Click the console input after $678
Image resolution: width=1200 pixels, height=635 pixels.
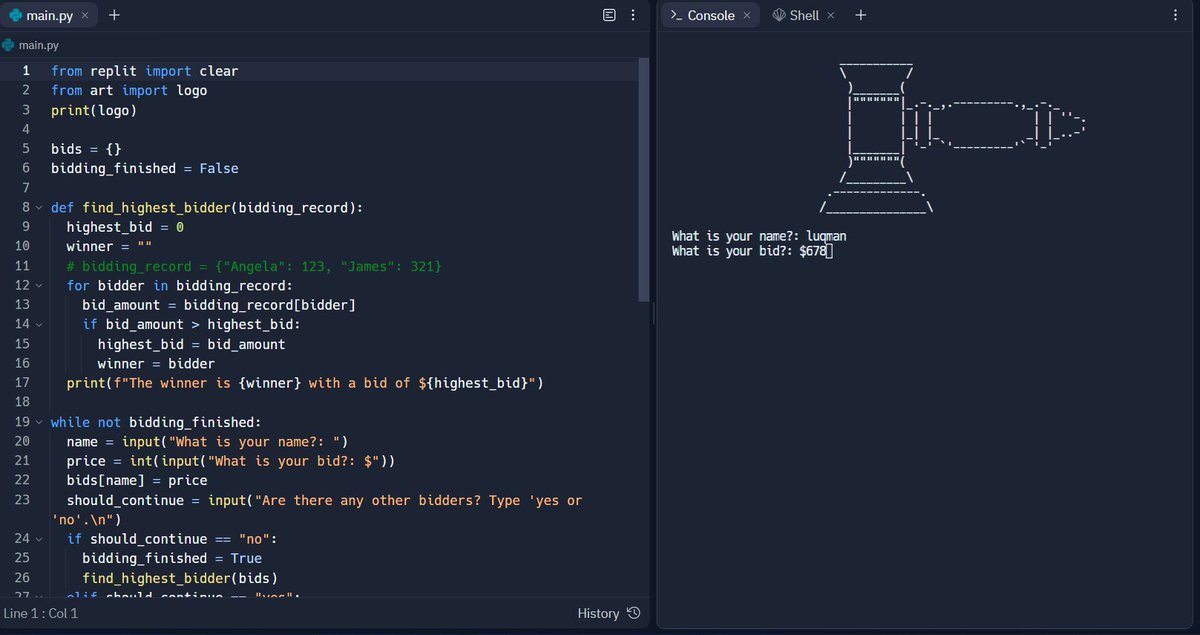coord(831,251)
